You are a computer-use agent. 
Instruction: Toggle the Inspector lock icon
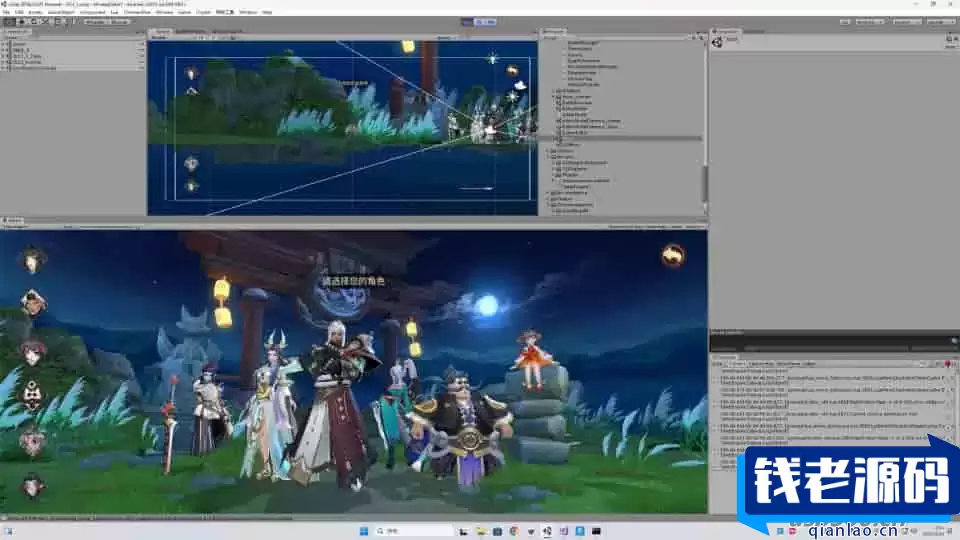click(949, 39)
